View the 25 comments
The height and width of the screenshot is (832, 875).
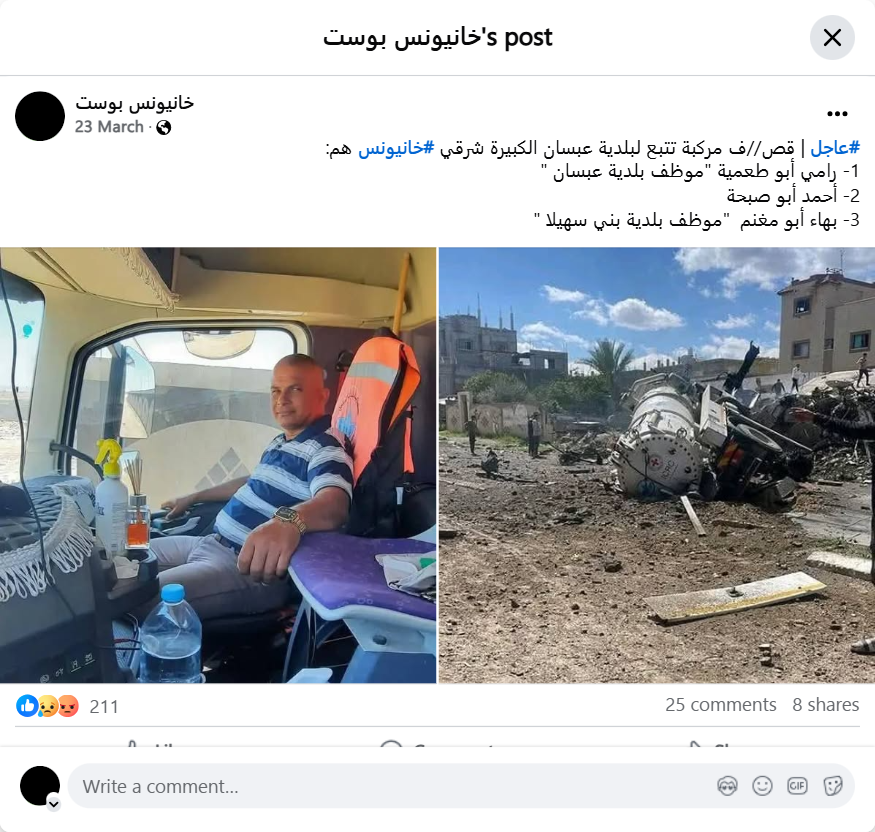[x=720, y=705]
